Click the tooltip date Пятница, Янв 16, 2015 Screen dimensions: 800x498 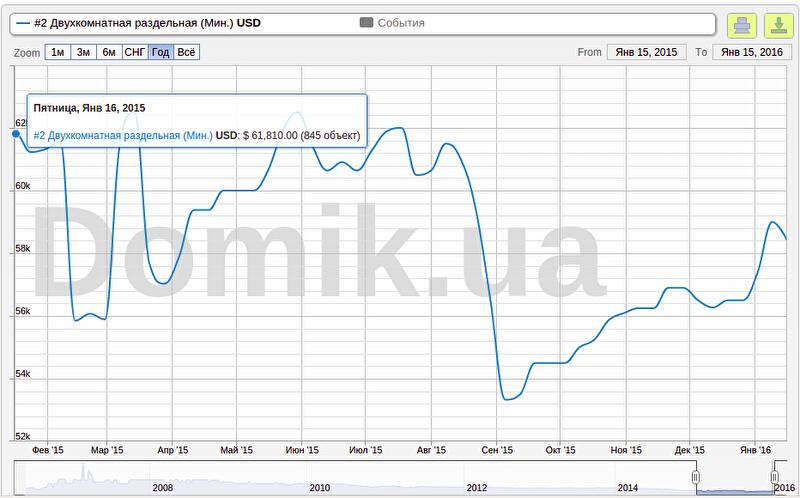pyautogui.click(x=89, y=108)
